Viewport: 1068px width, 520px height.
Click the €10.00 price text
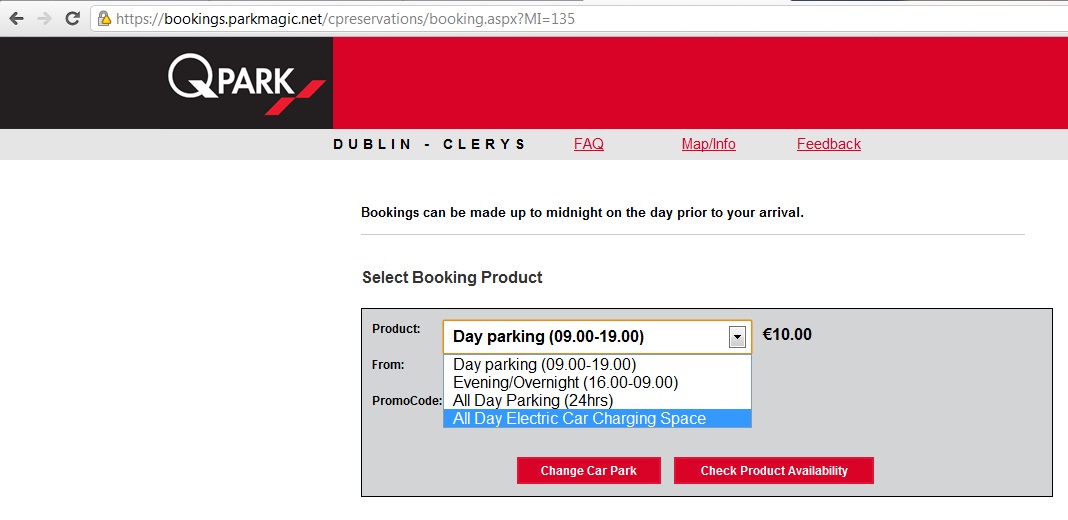coord(787,335)
